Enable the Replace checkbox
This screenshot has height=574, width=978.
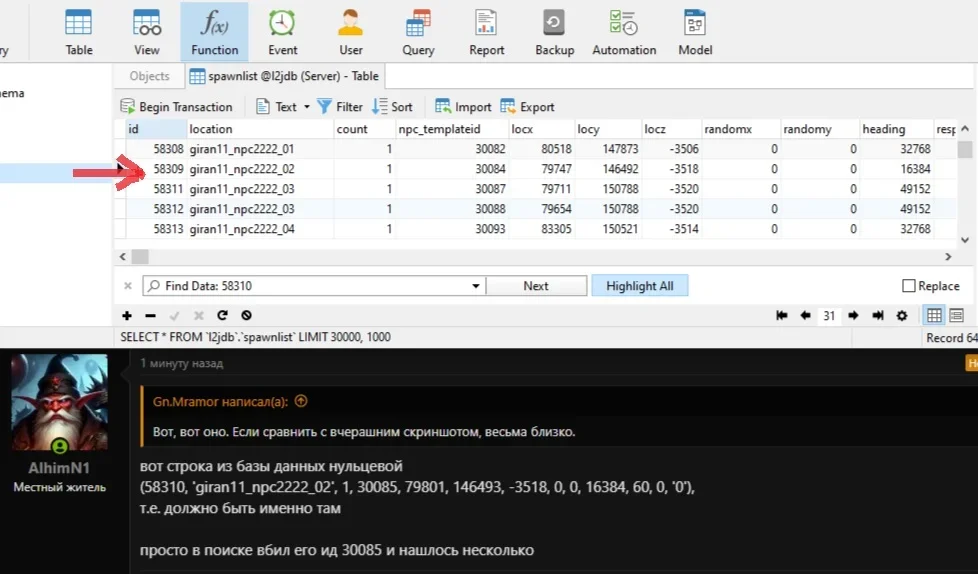click(909, 286)
